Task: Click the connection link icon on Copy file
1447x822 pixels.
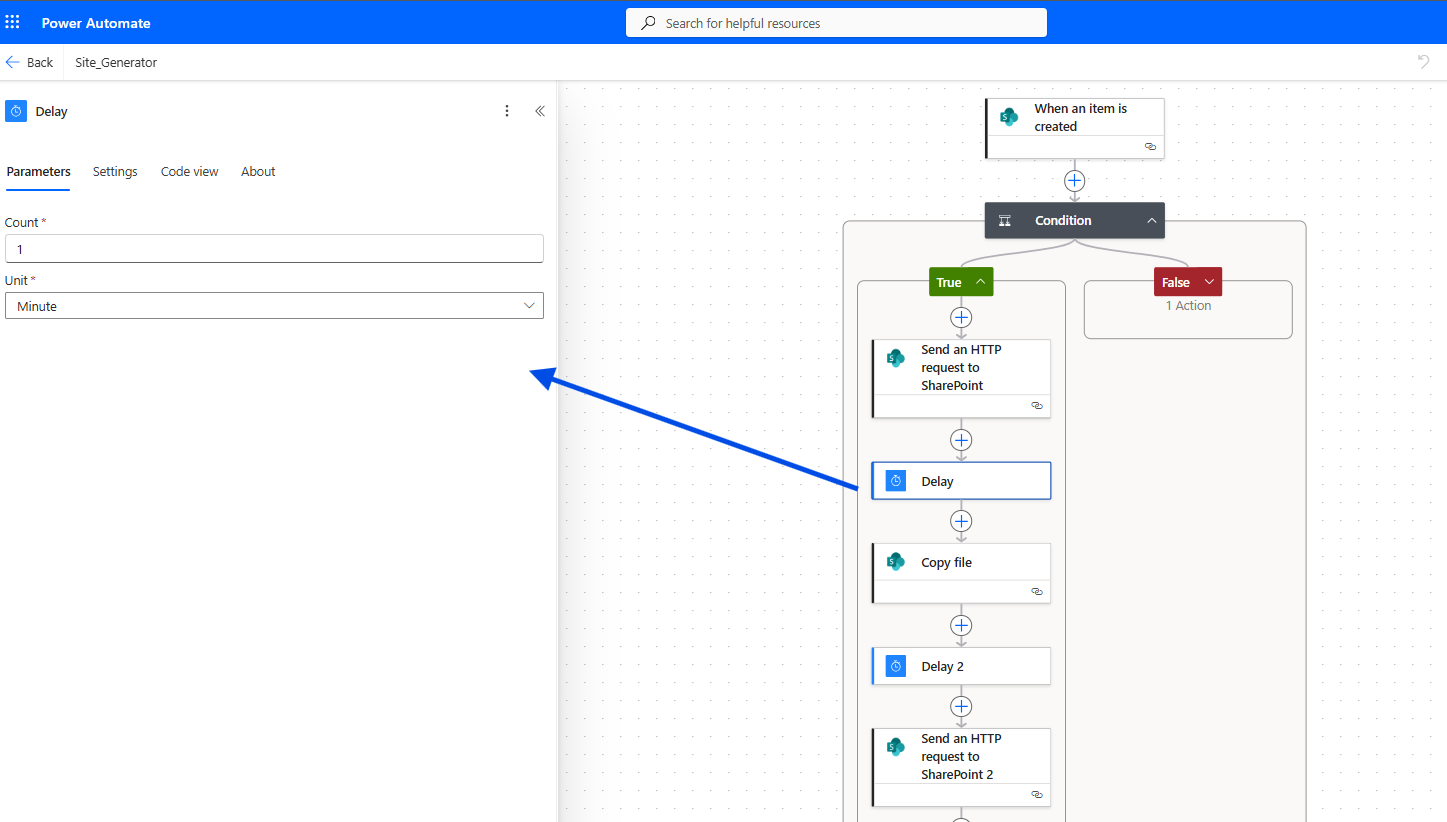Action: tap(1036, 591)
